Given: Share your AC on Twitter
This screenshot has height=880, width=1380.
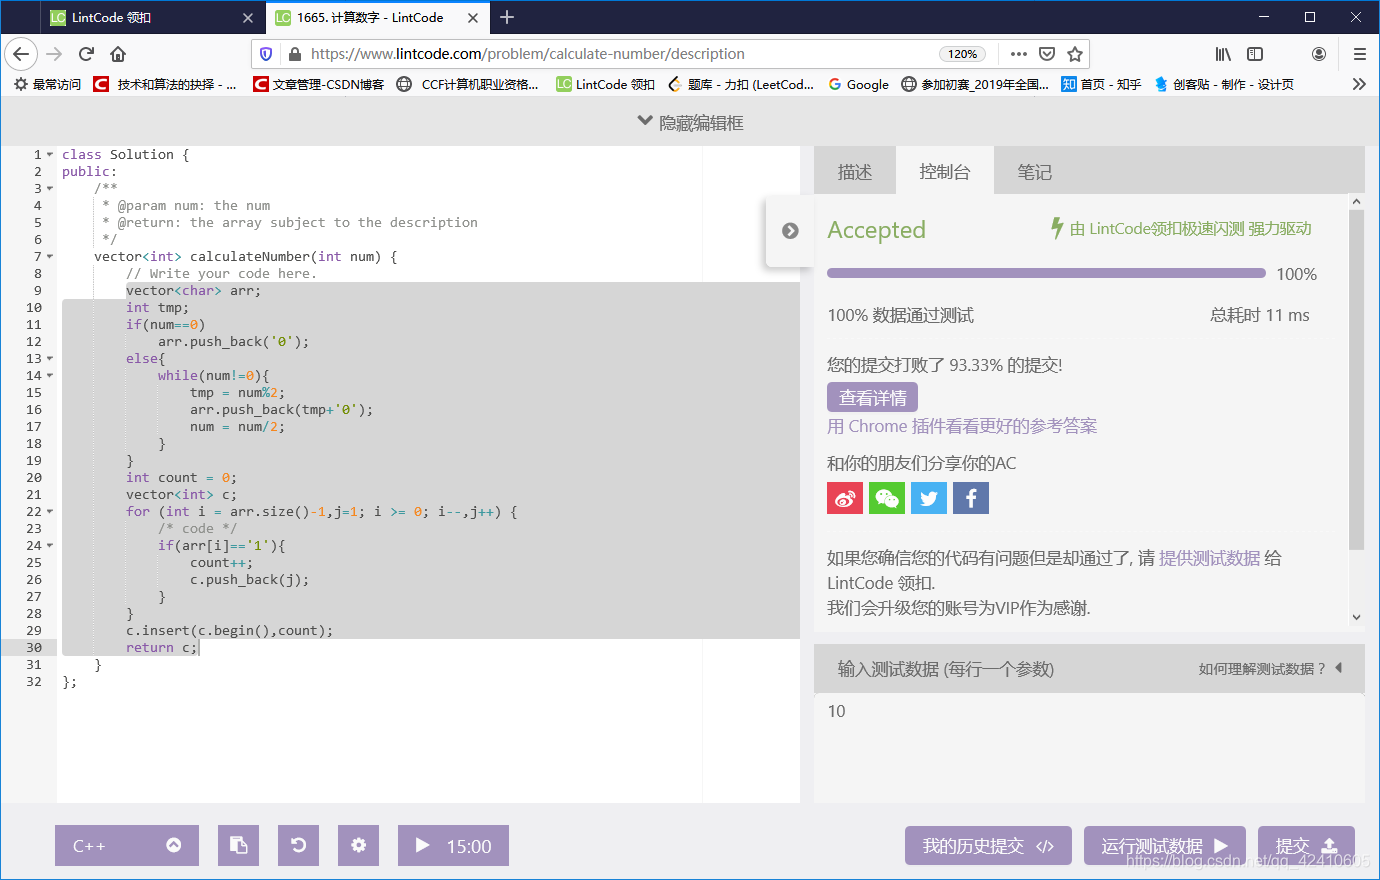Looking at the screenshot, I should [928, 497].
